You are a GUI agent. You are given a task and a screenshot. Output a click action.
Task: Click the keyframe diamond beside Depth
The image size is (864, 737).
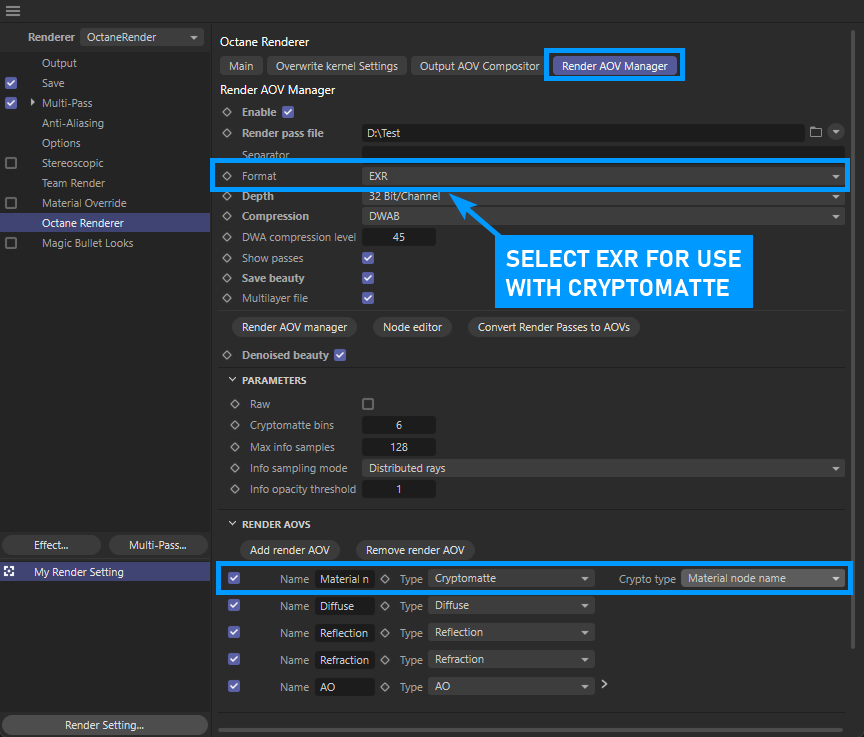227,196
